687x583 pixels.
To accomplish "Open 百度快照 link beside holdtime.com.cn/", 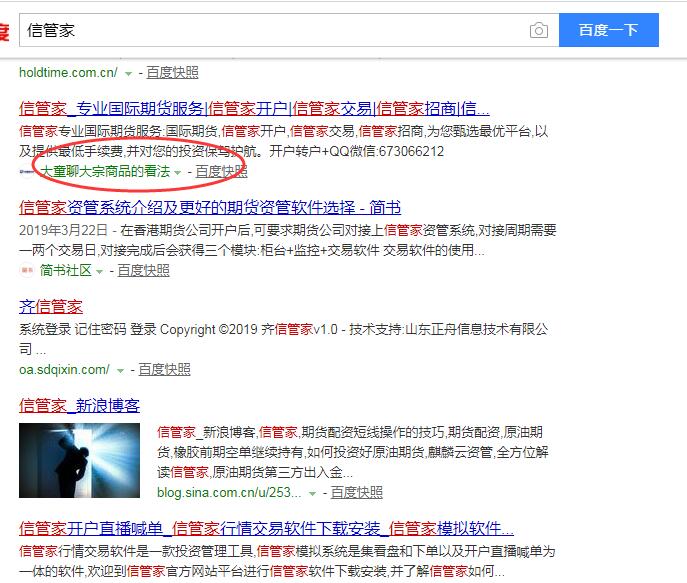I will tap(172, 73).
